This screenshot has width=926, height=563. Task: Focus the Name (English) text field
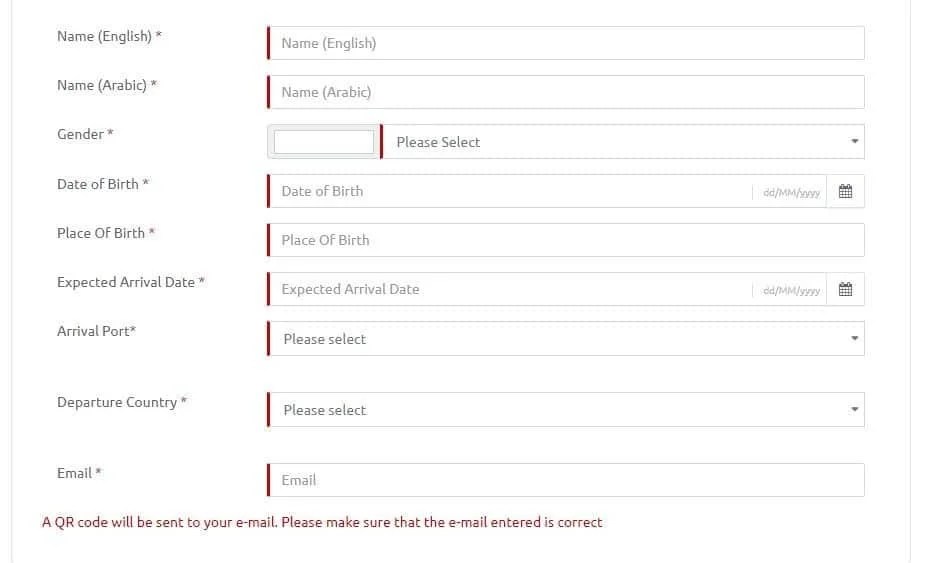[x=566, y=43]
